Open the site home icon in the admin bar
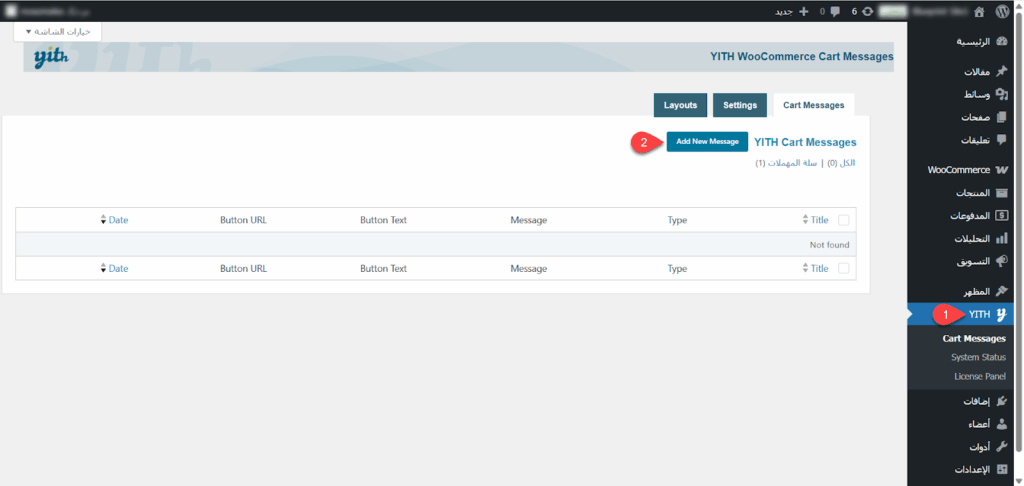 978,11
